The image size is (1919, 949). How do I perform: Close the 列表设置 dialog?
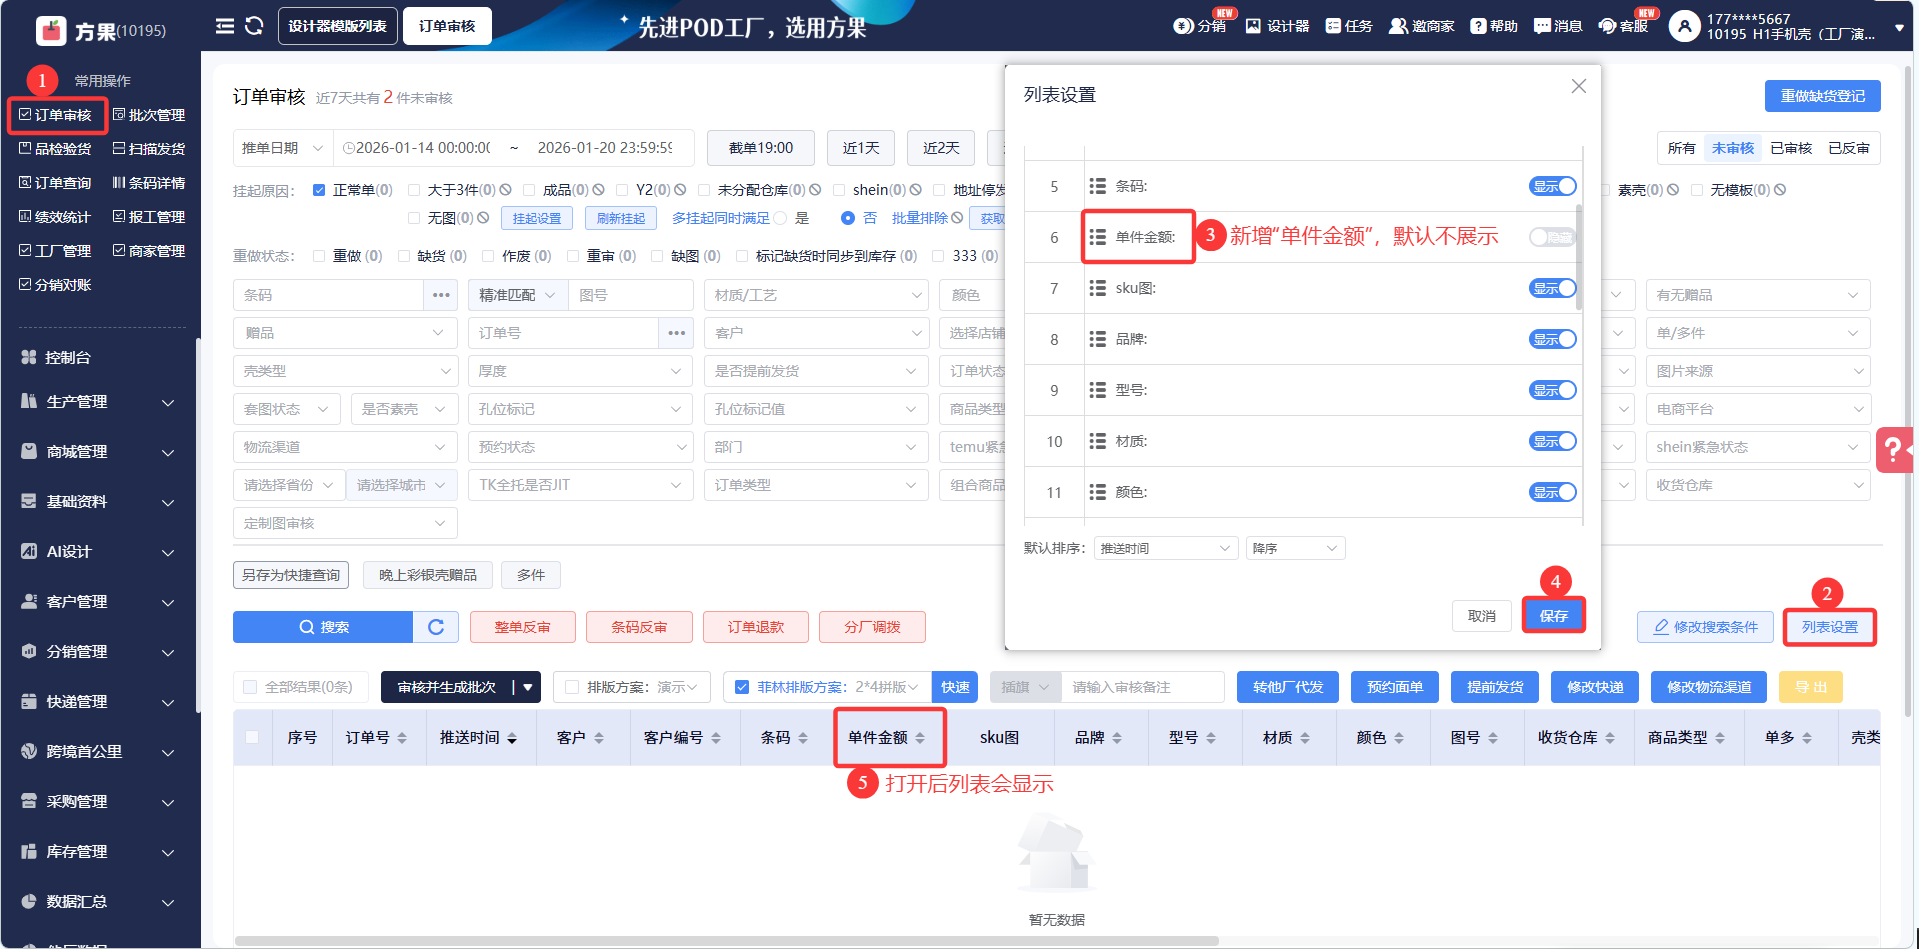coord(1579,86)
